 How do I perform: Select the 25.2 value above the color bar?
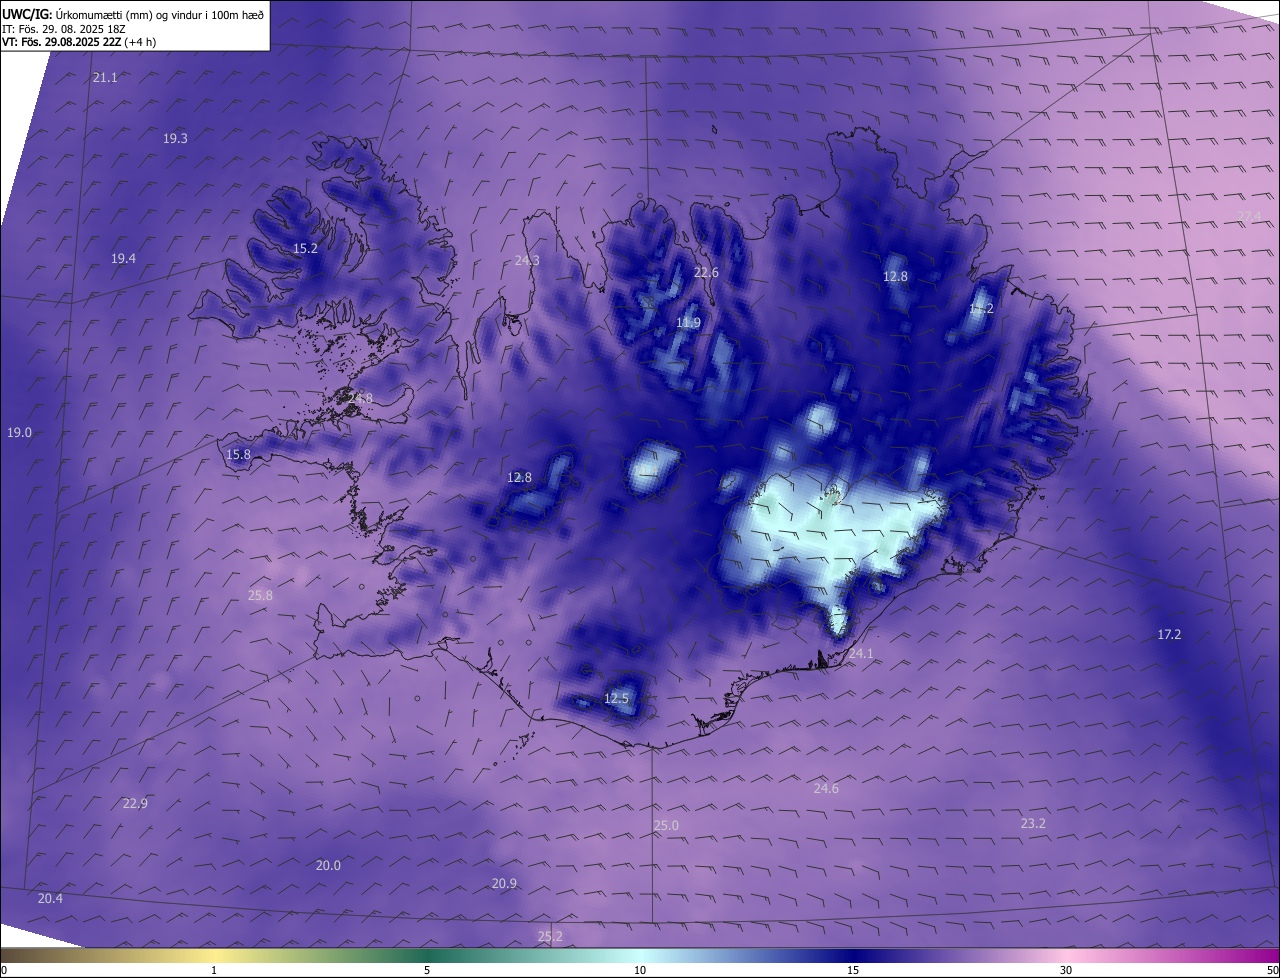pos(550,937)
